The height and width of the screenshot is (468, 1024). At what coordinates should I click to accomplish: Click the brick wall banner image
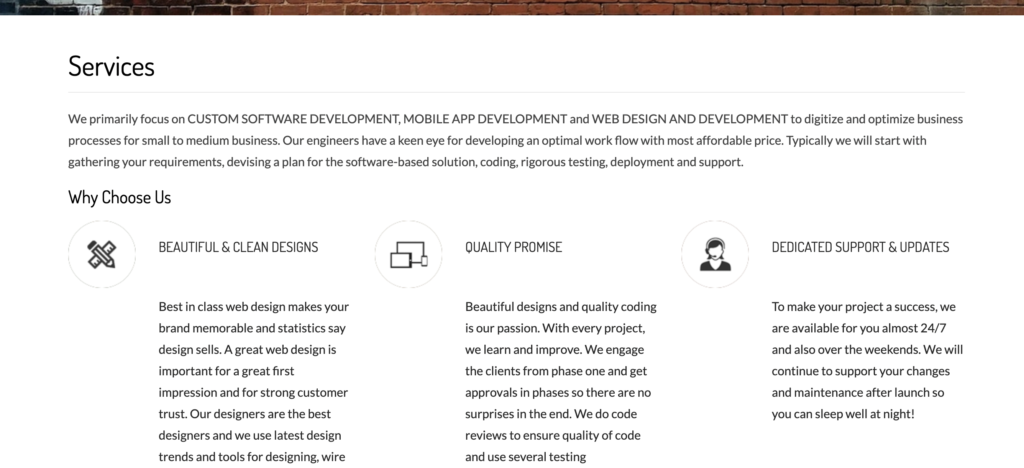tap(512, 7)
